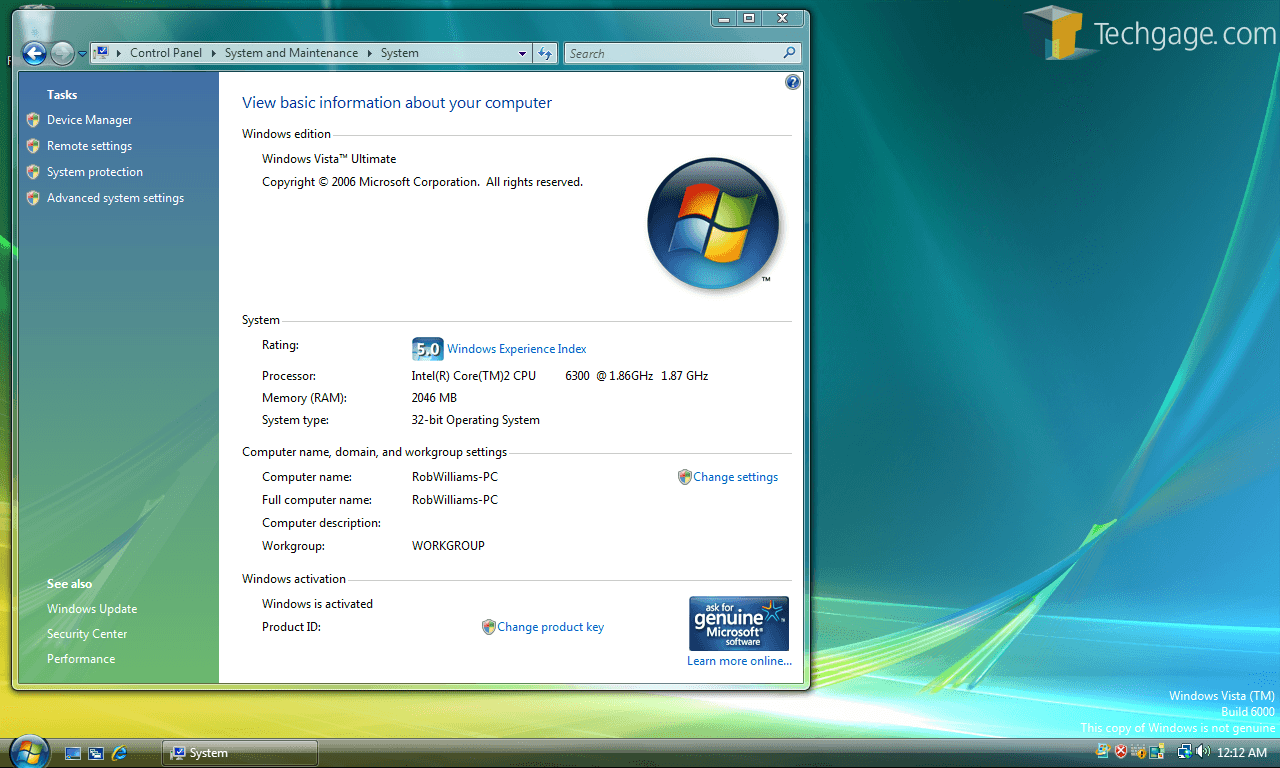The width and height of the screenshot is (1280, 768).
Task: Click shield icon beside Change product key
Action: pos(489,627)
